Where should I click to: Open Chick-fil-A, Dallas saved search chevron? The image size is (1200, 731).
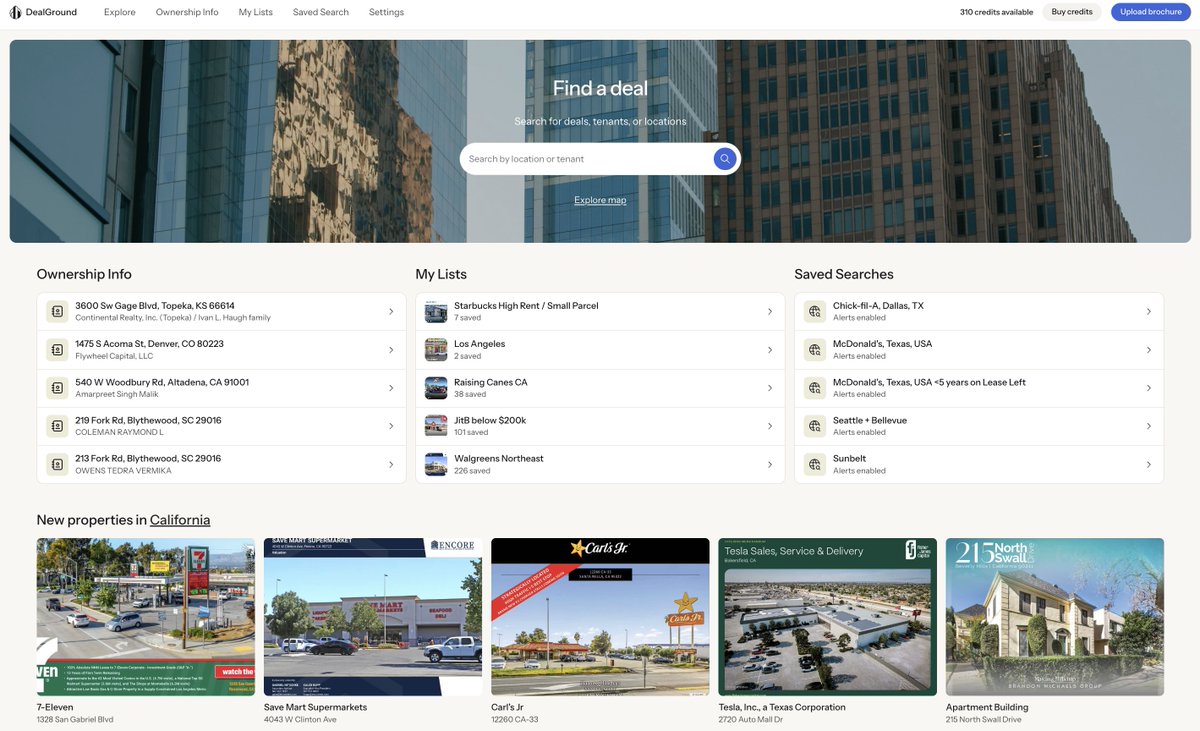[1149, 312]
